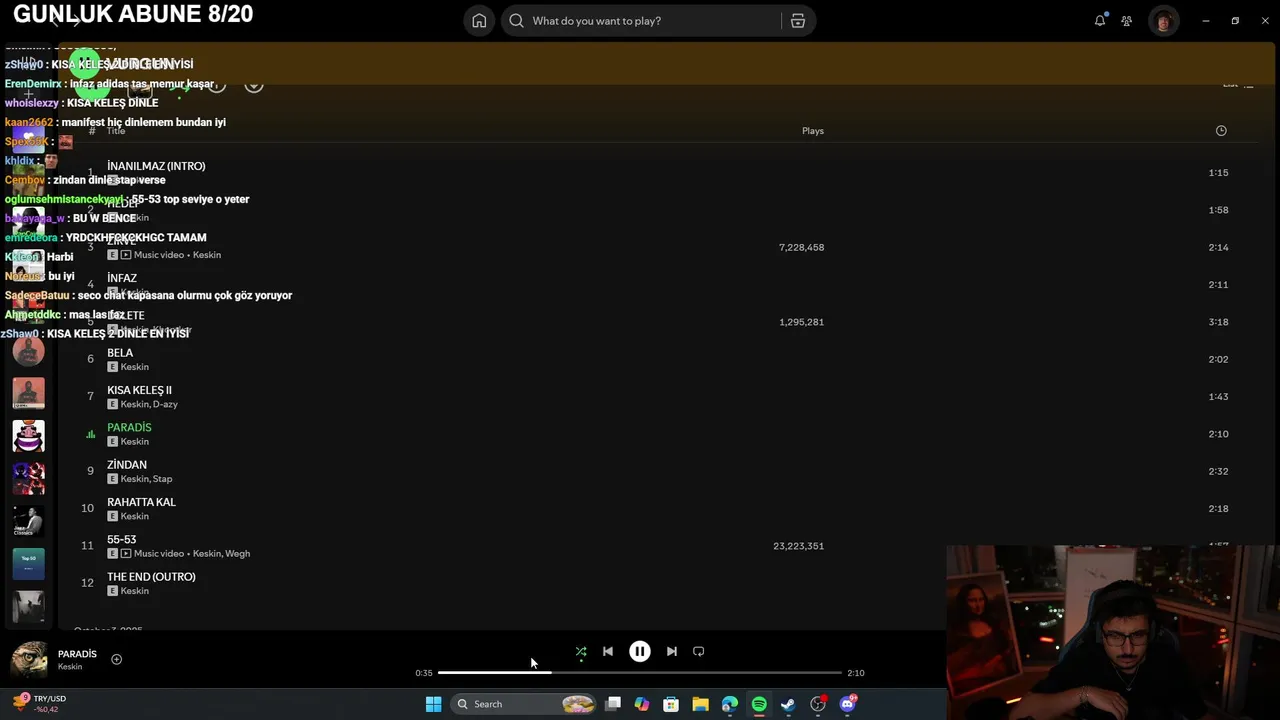Click the Music video icon on 55-53 row
The image size is (1280, 720).
(x=126, y=554)
